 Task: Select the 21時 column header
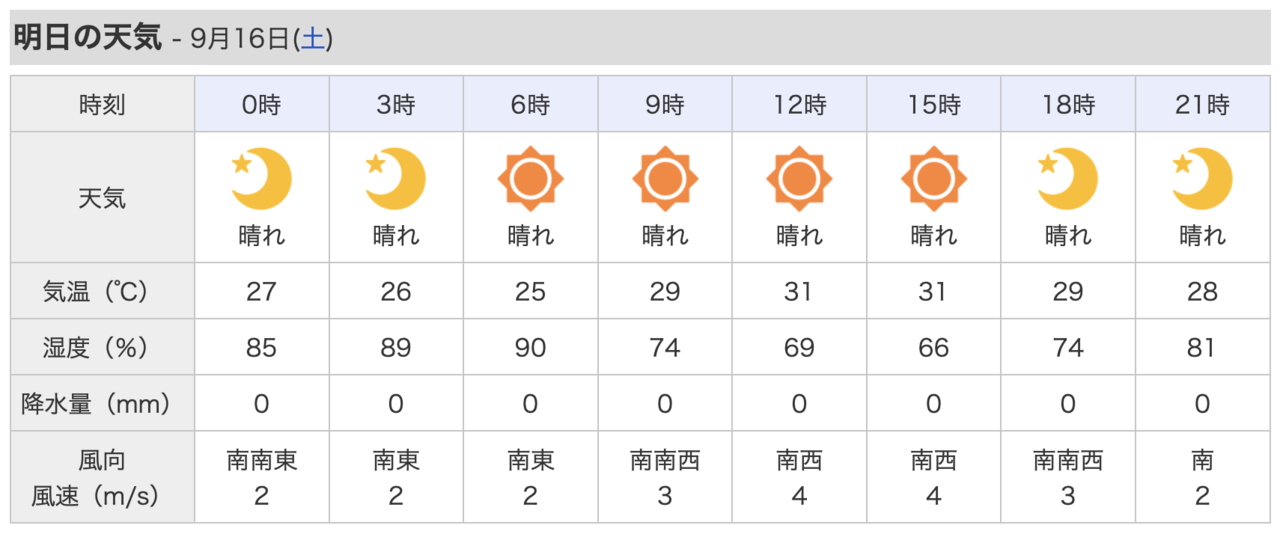[x=1202, y=104]
